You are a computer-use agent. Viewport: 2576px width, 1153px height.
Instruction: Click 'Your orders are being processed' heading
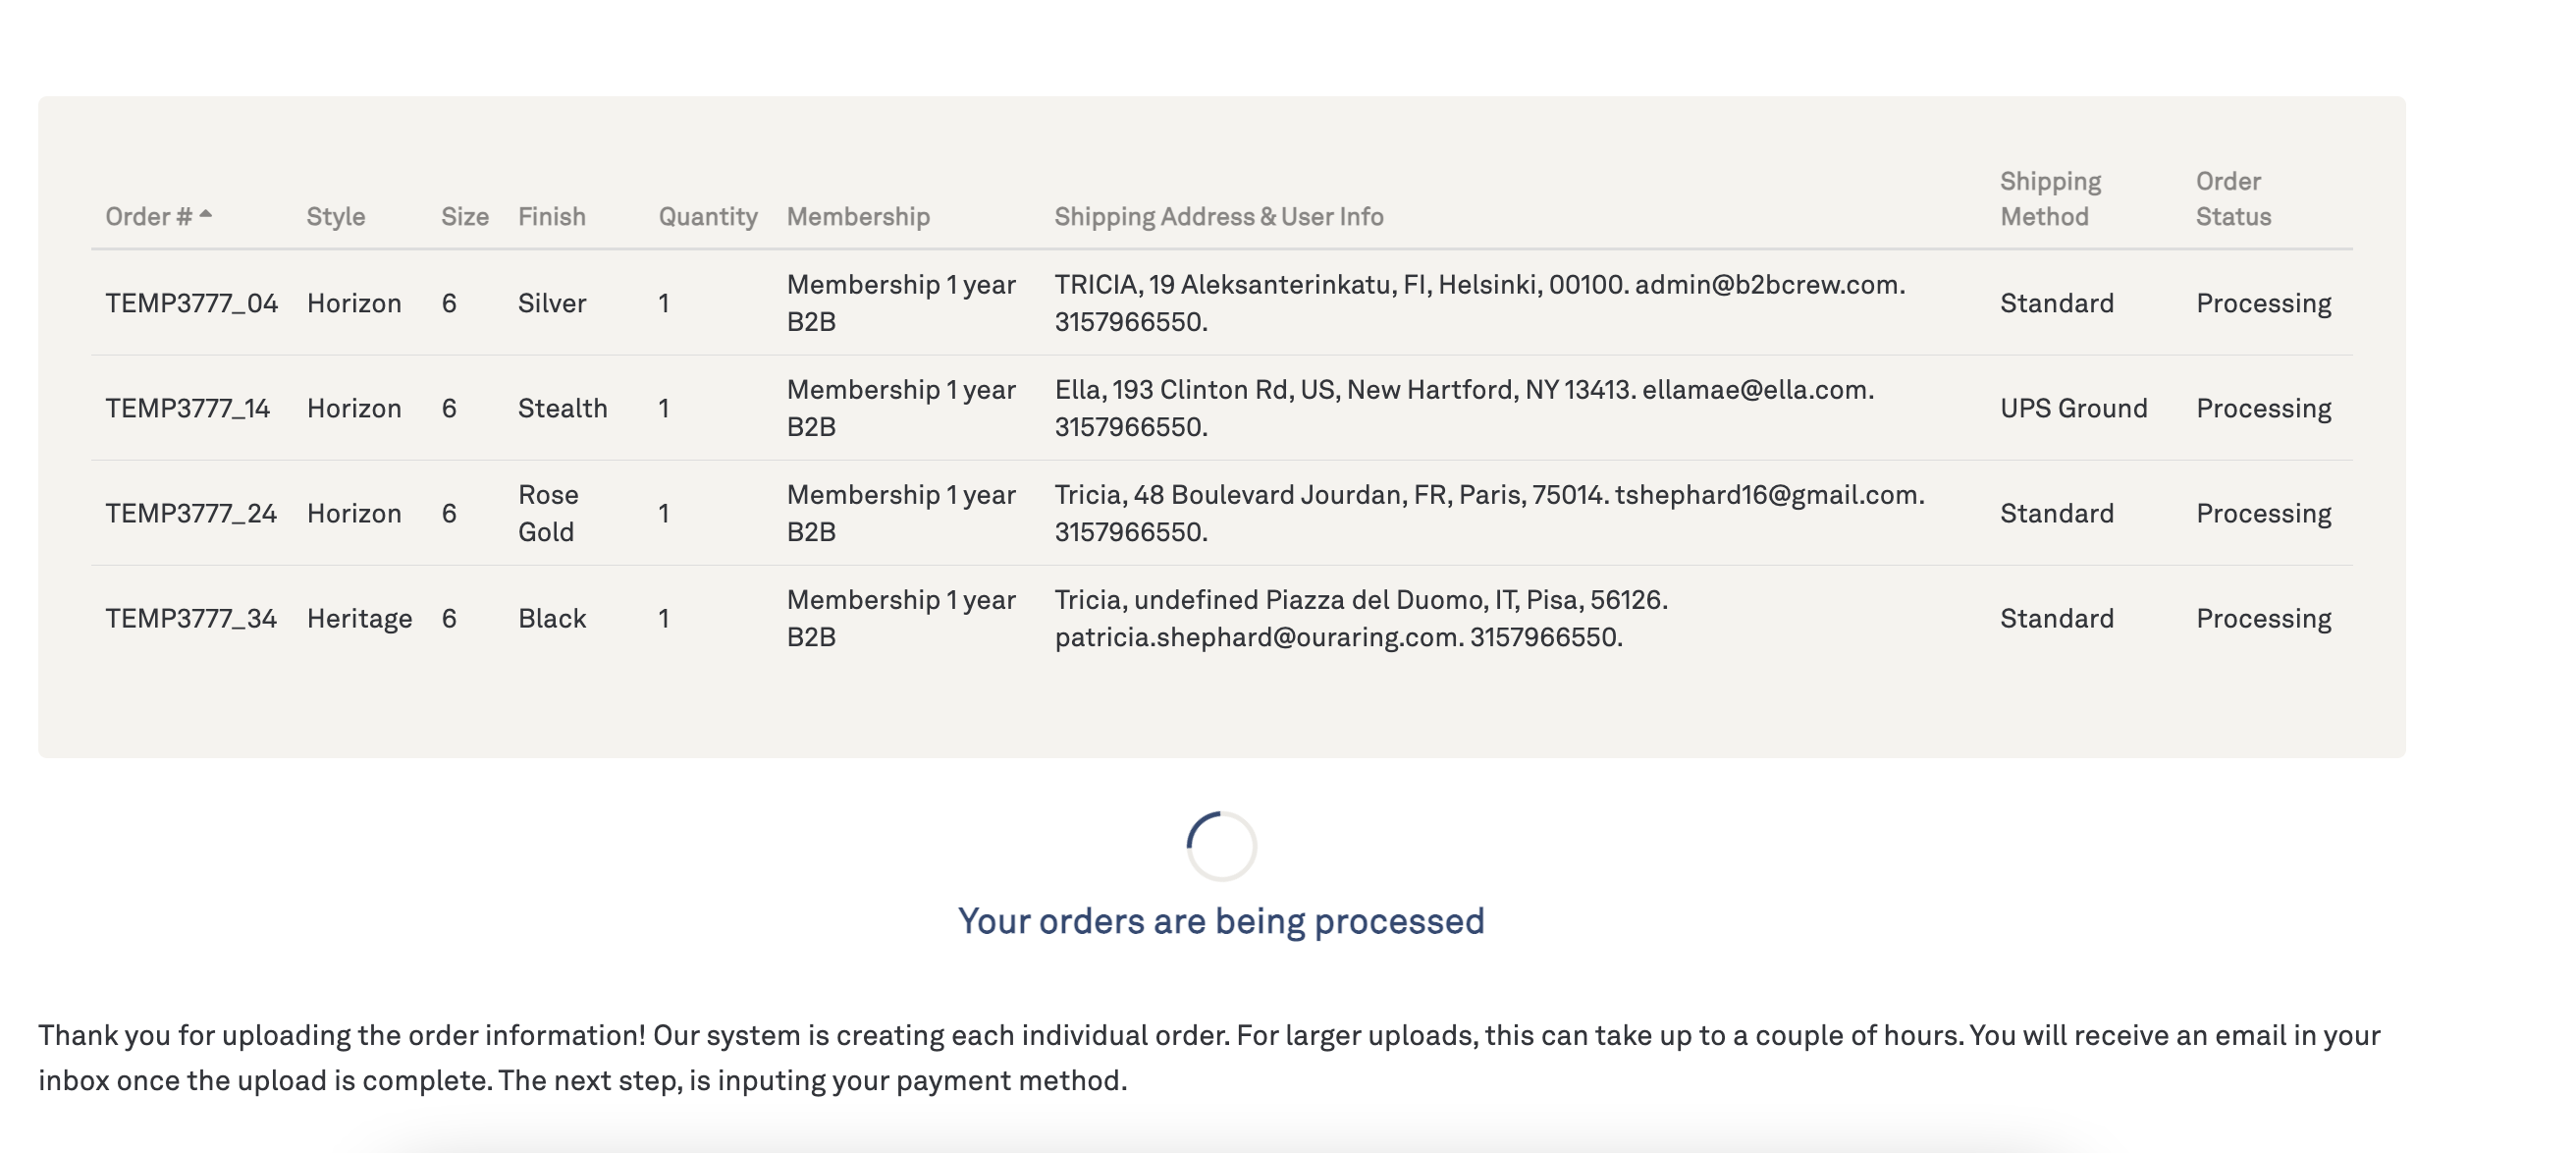point(1221,921)
